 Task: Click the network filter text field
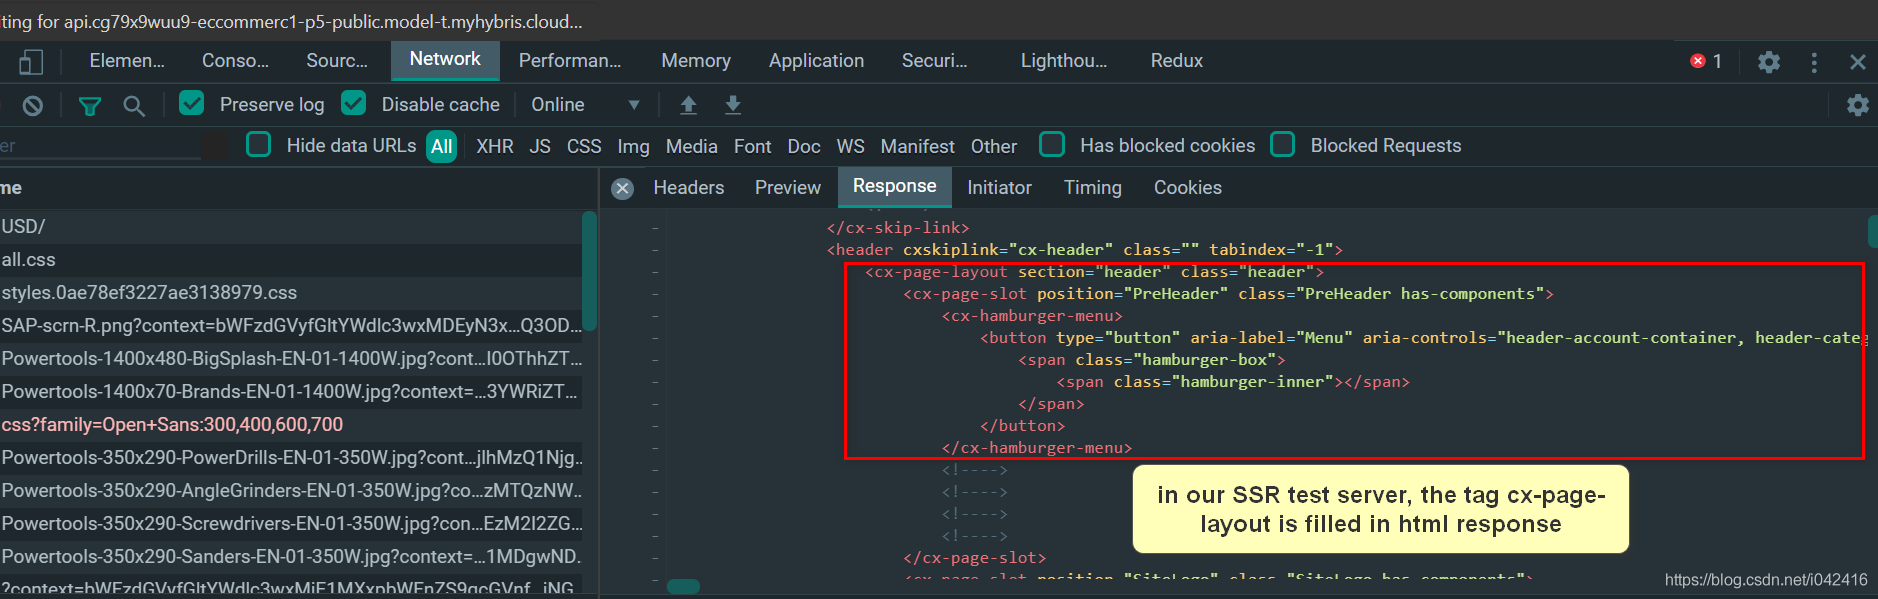(x=100, y=146)
